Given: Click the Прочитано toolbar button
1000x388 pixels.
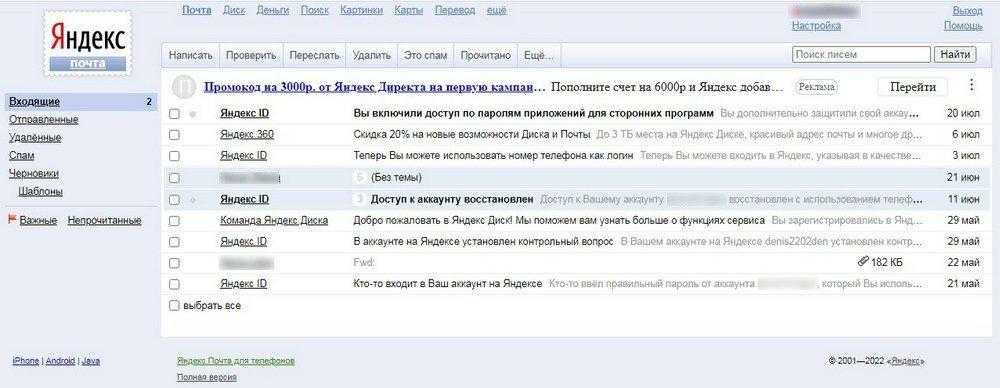Looking at the screenshot, I should pyautogui.click(x=485, y=56).
